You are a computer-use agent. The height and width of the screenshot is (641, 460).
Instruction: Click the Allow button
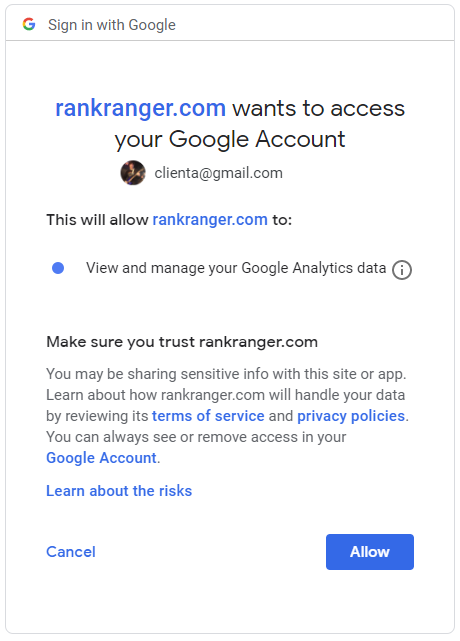(x=370, y=551)
